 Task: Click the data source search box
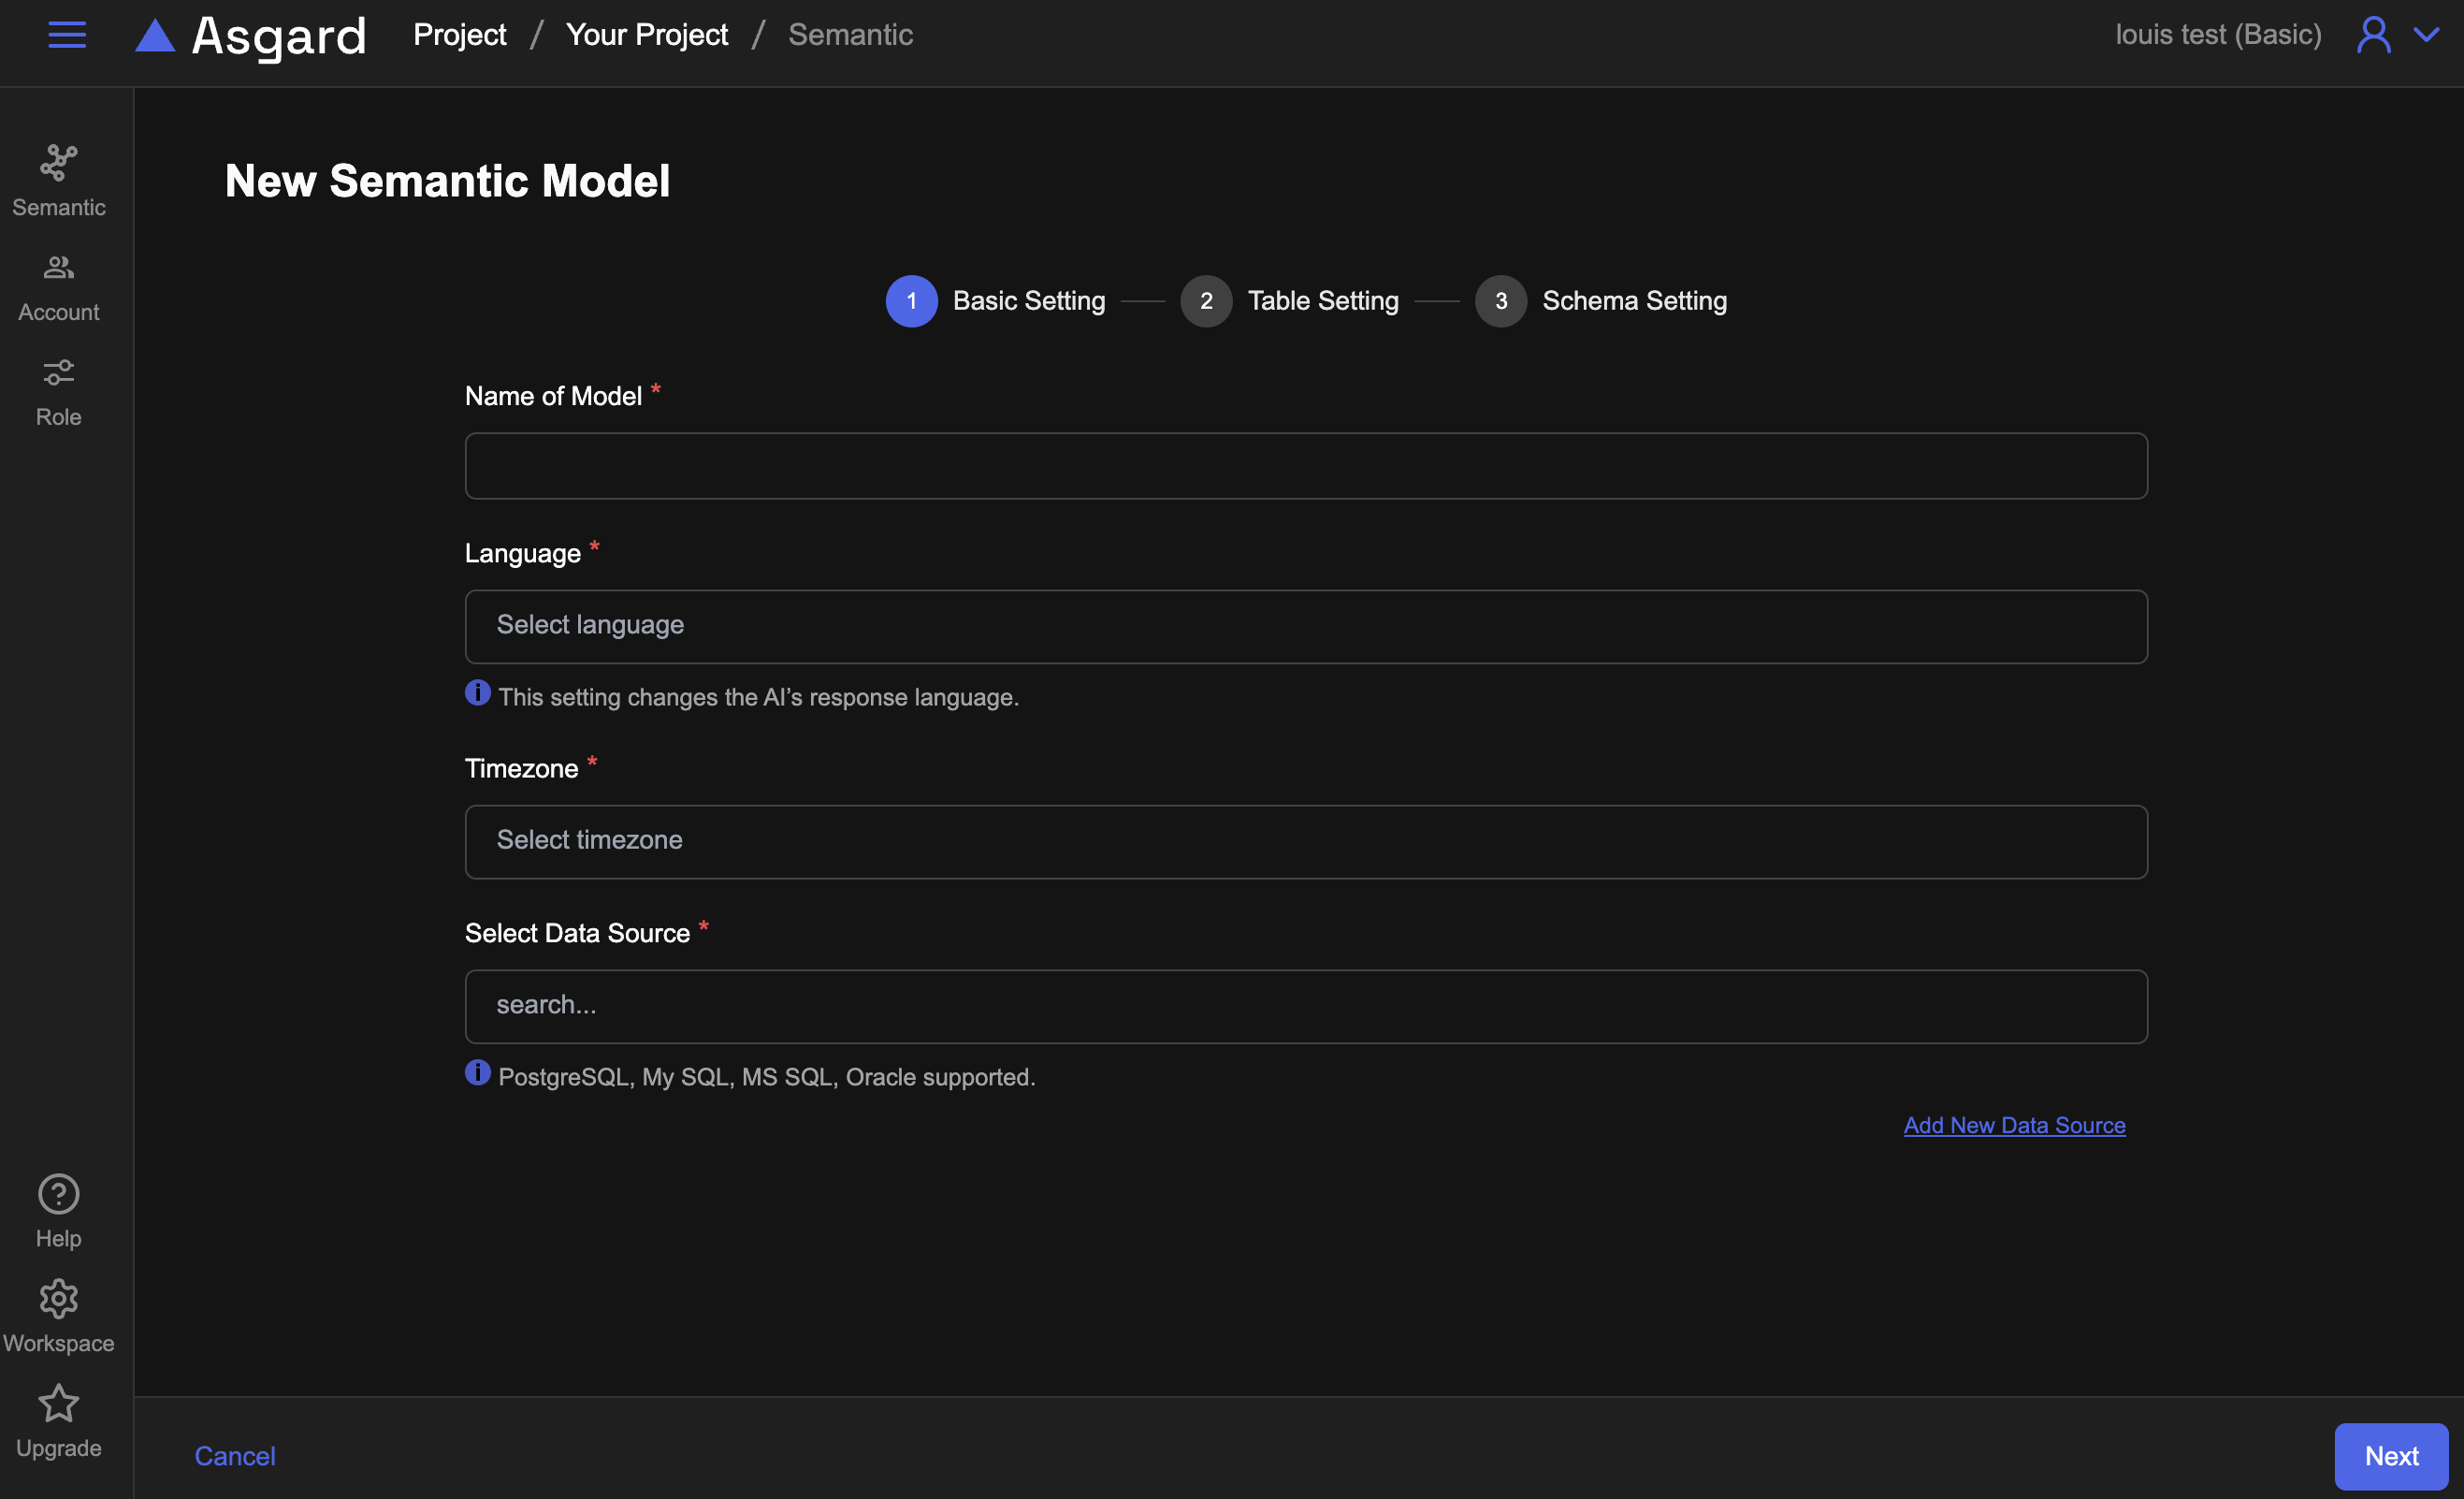click(1305, 1006)
